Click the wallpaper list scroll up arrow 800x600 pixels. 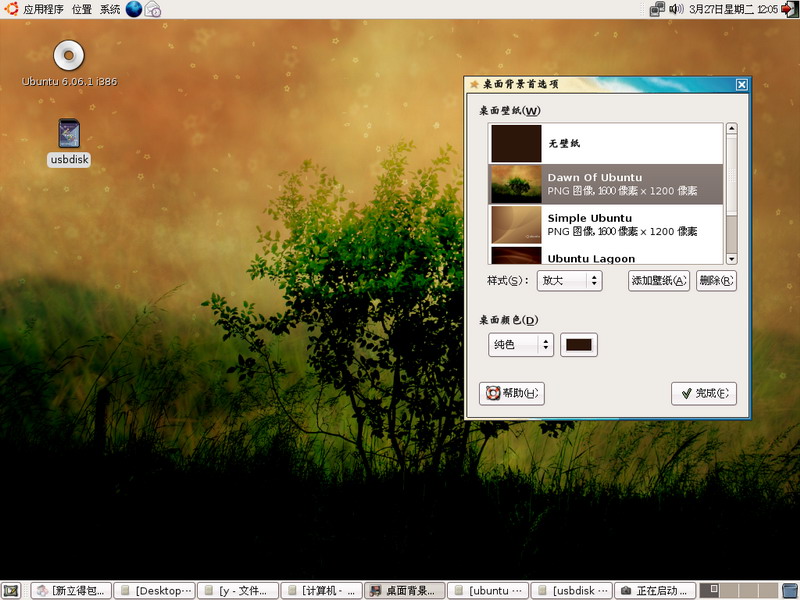tap(732, 128)
